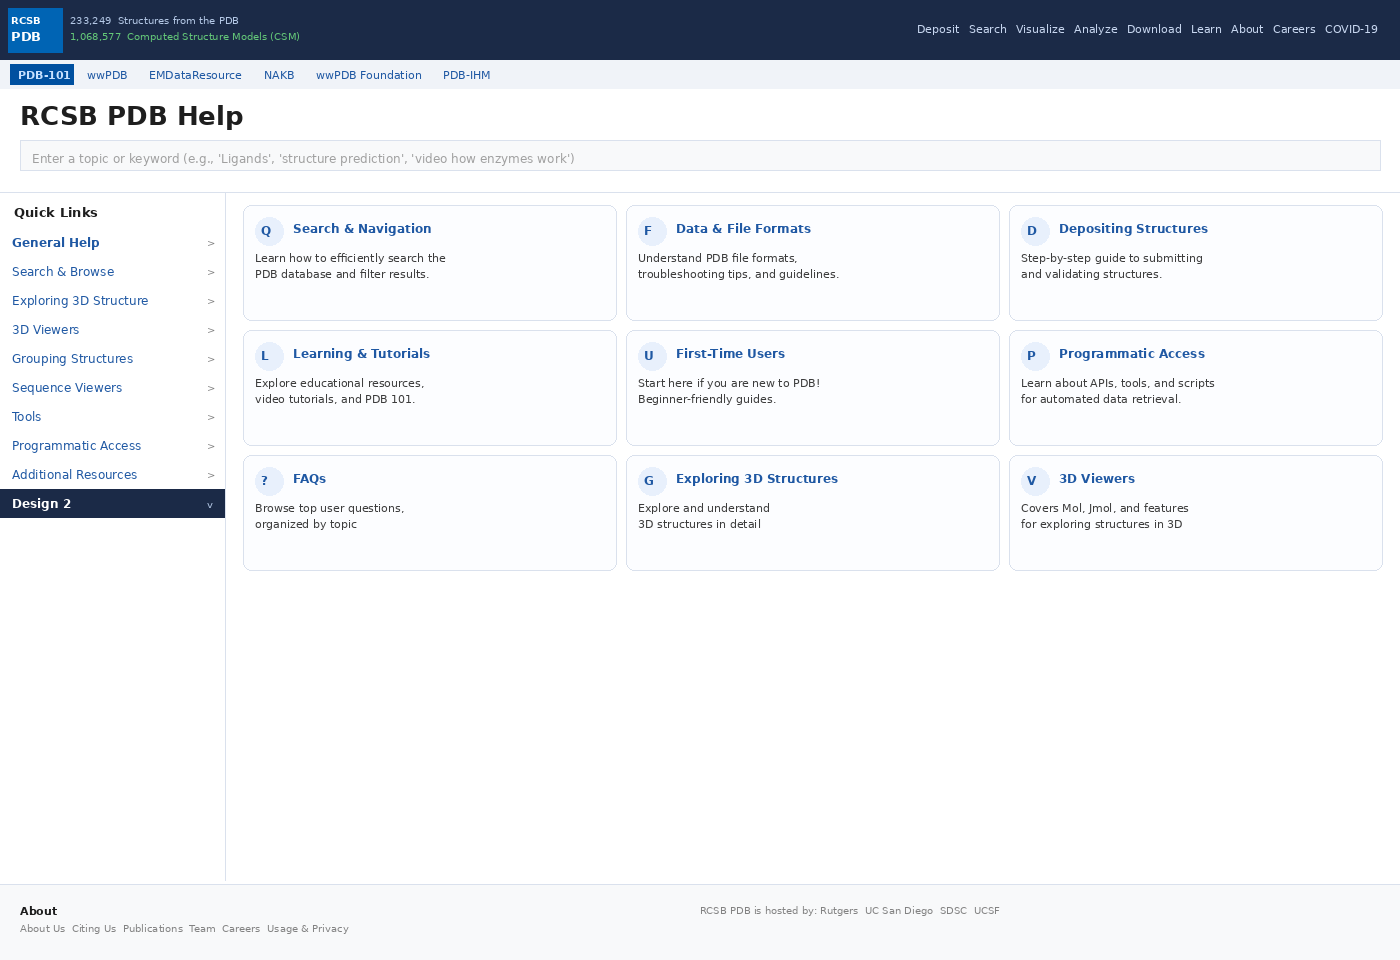Screen dimensions: 1400x960
Task: Click the L Learning & Tutorials icon
Action: [x=268, y=356]
